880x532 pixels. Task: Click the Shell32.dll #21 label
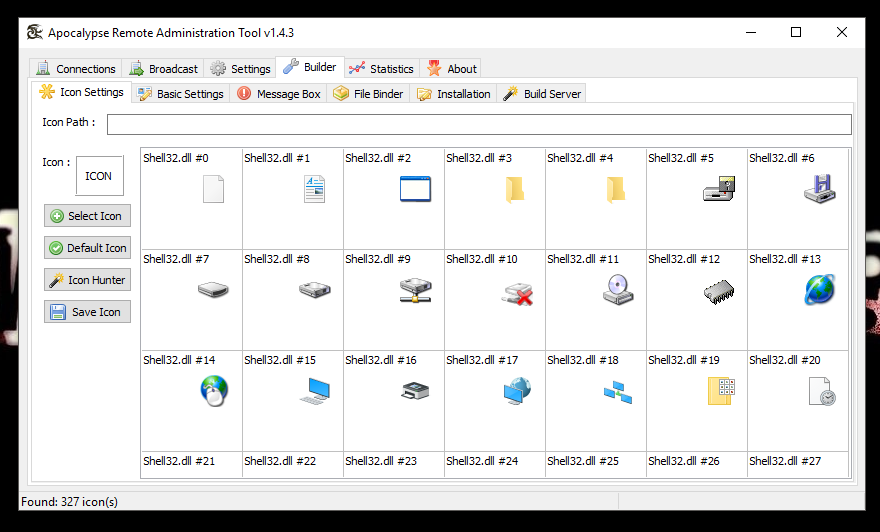coord(179,461)
